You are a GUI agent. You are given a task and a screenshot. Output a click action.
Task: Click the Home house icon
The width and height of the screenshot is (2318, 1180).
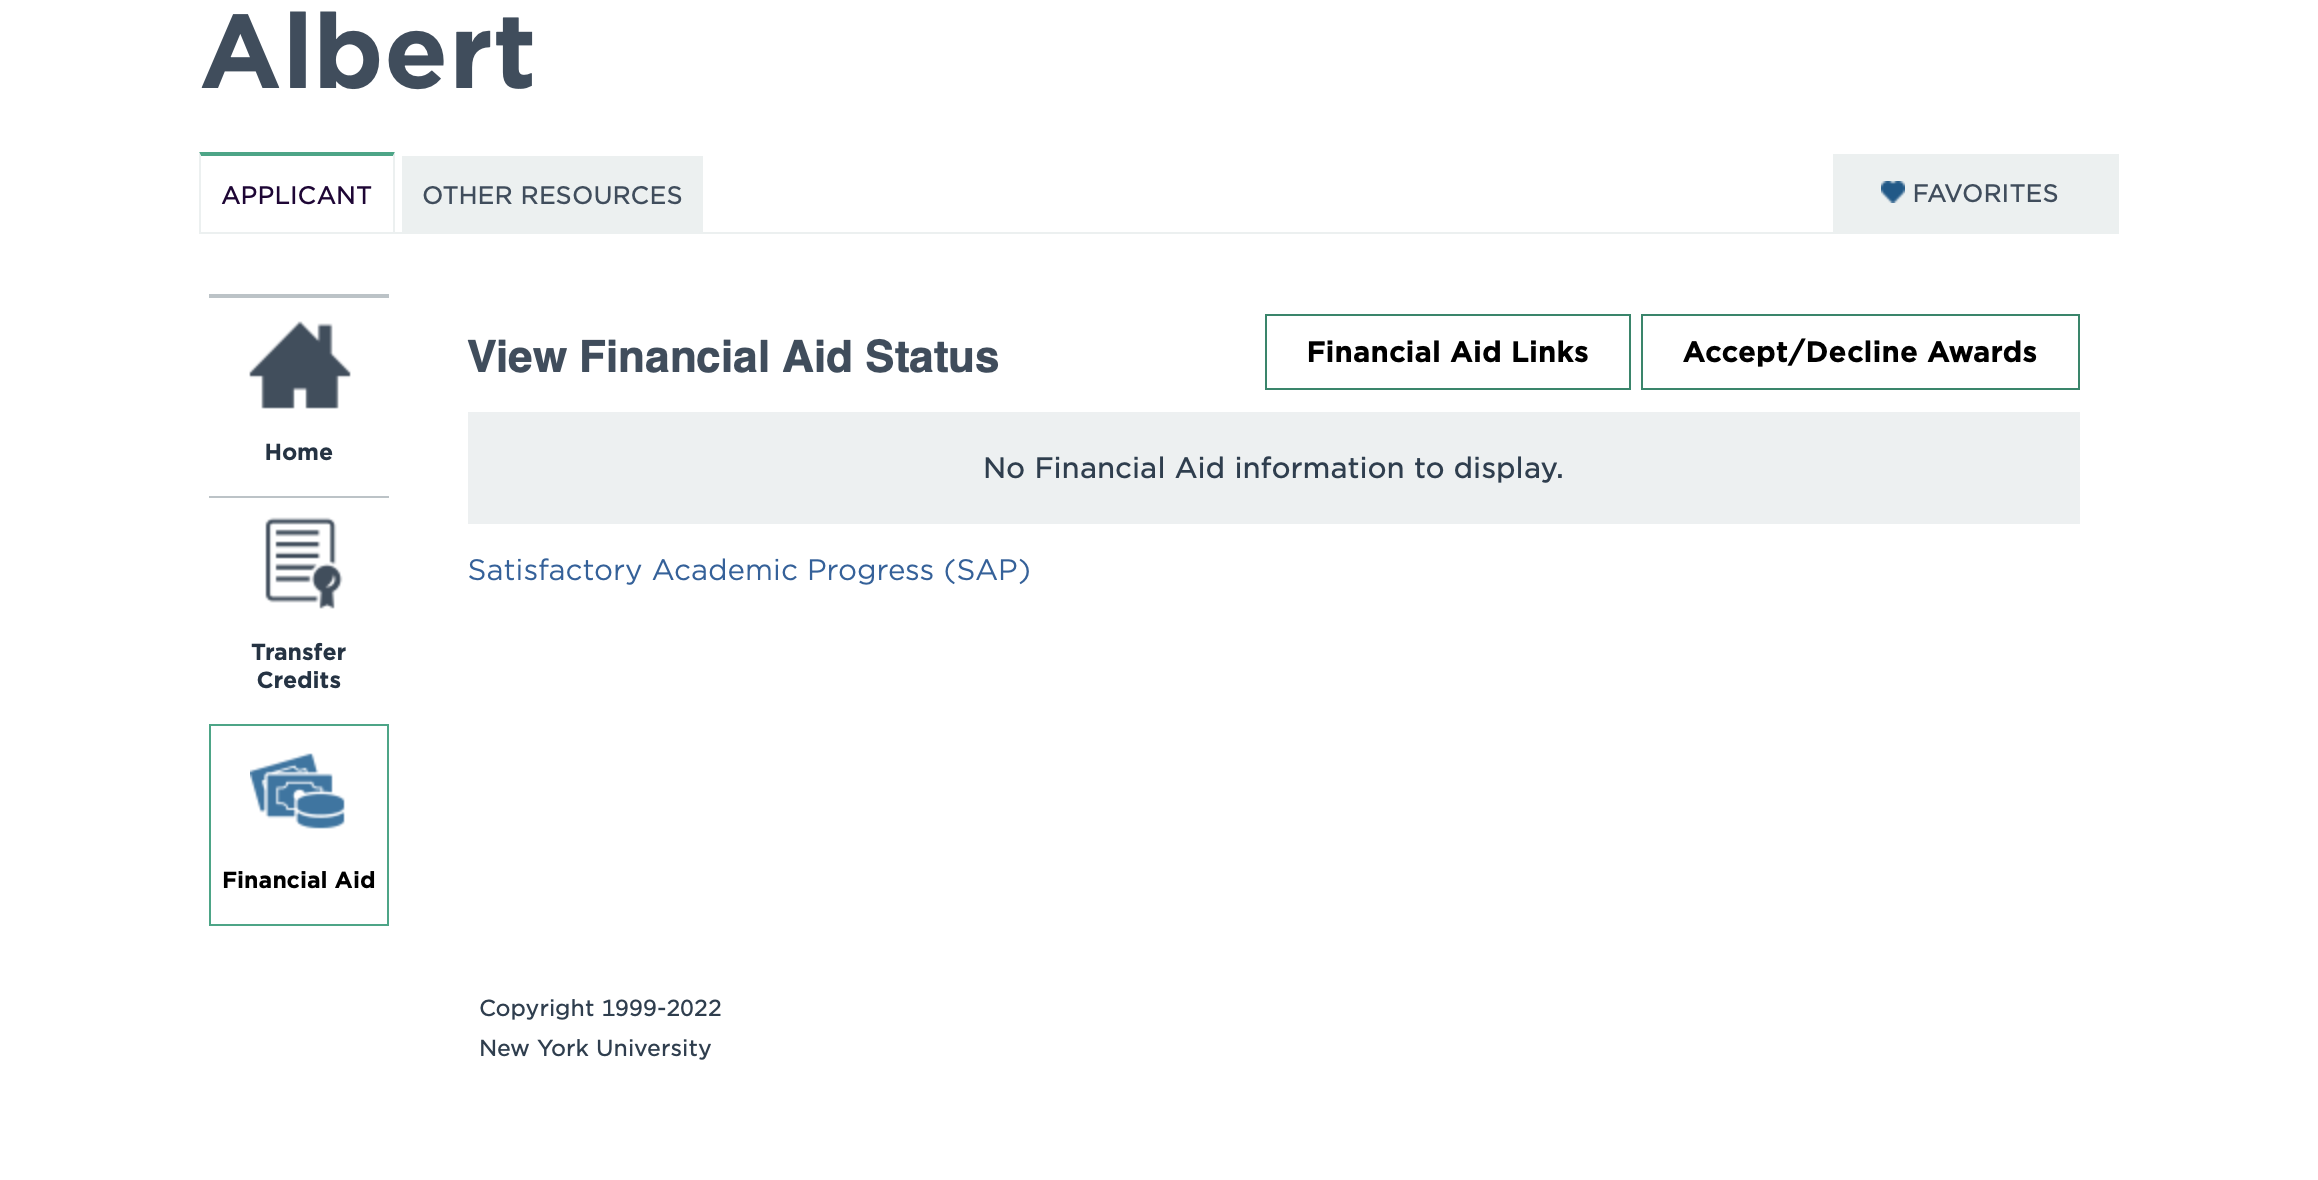(299, 366)
